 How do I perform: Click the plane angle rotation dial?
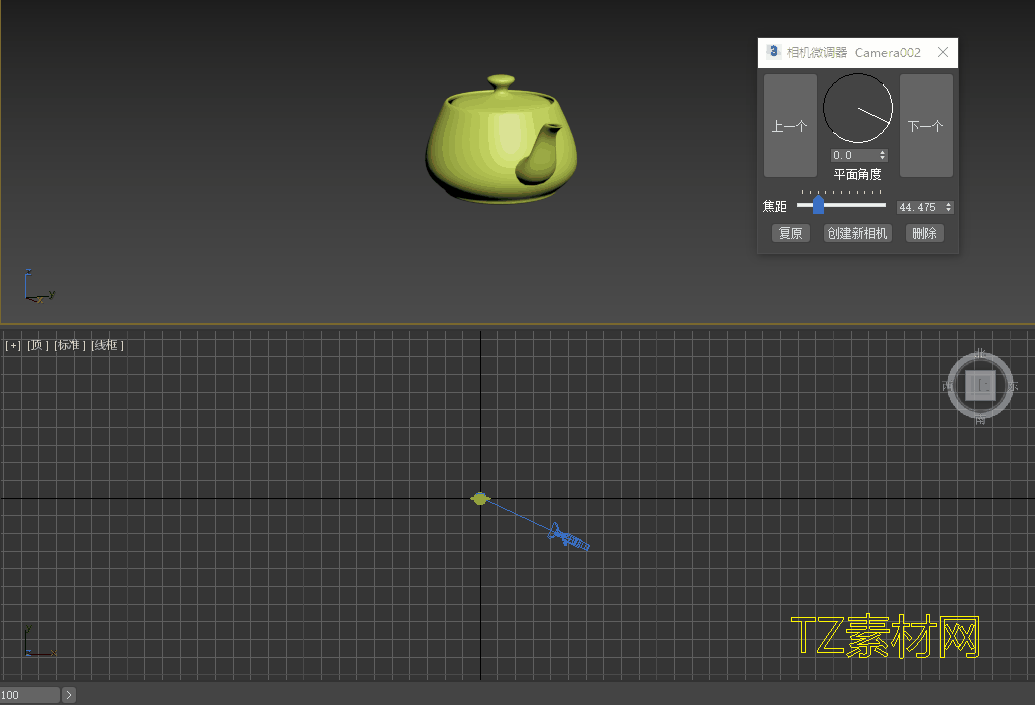click(x=858, y=108)
